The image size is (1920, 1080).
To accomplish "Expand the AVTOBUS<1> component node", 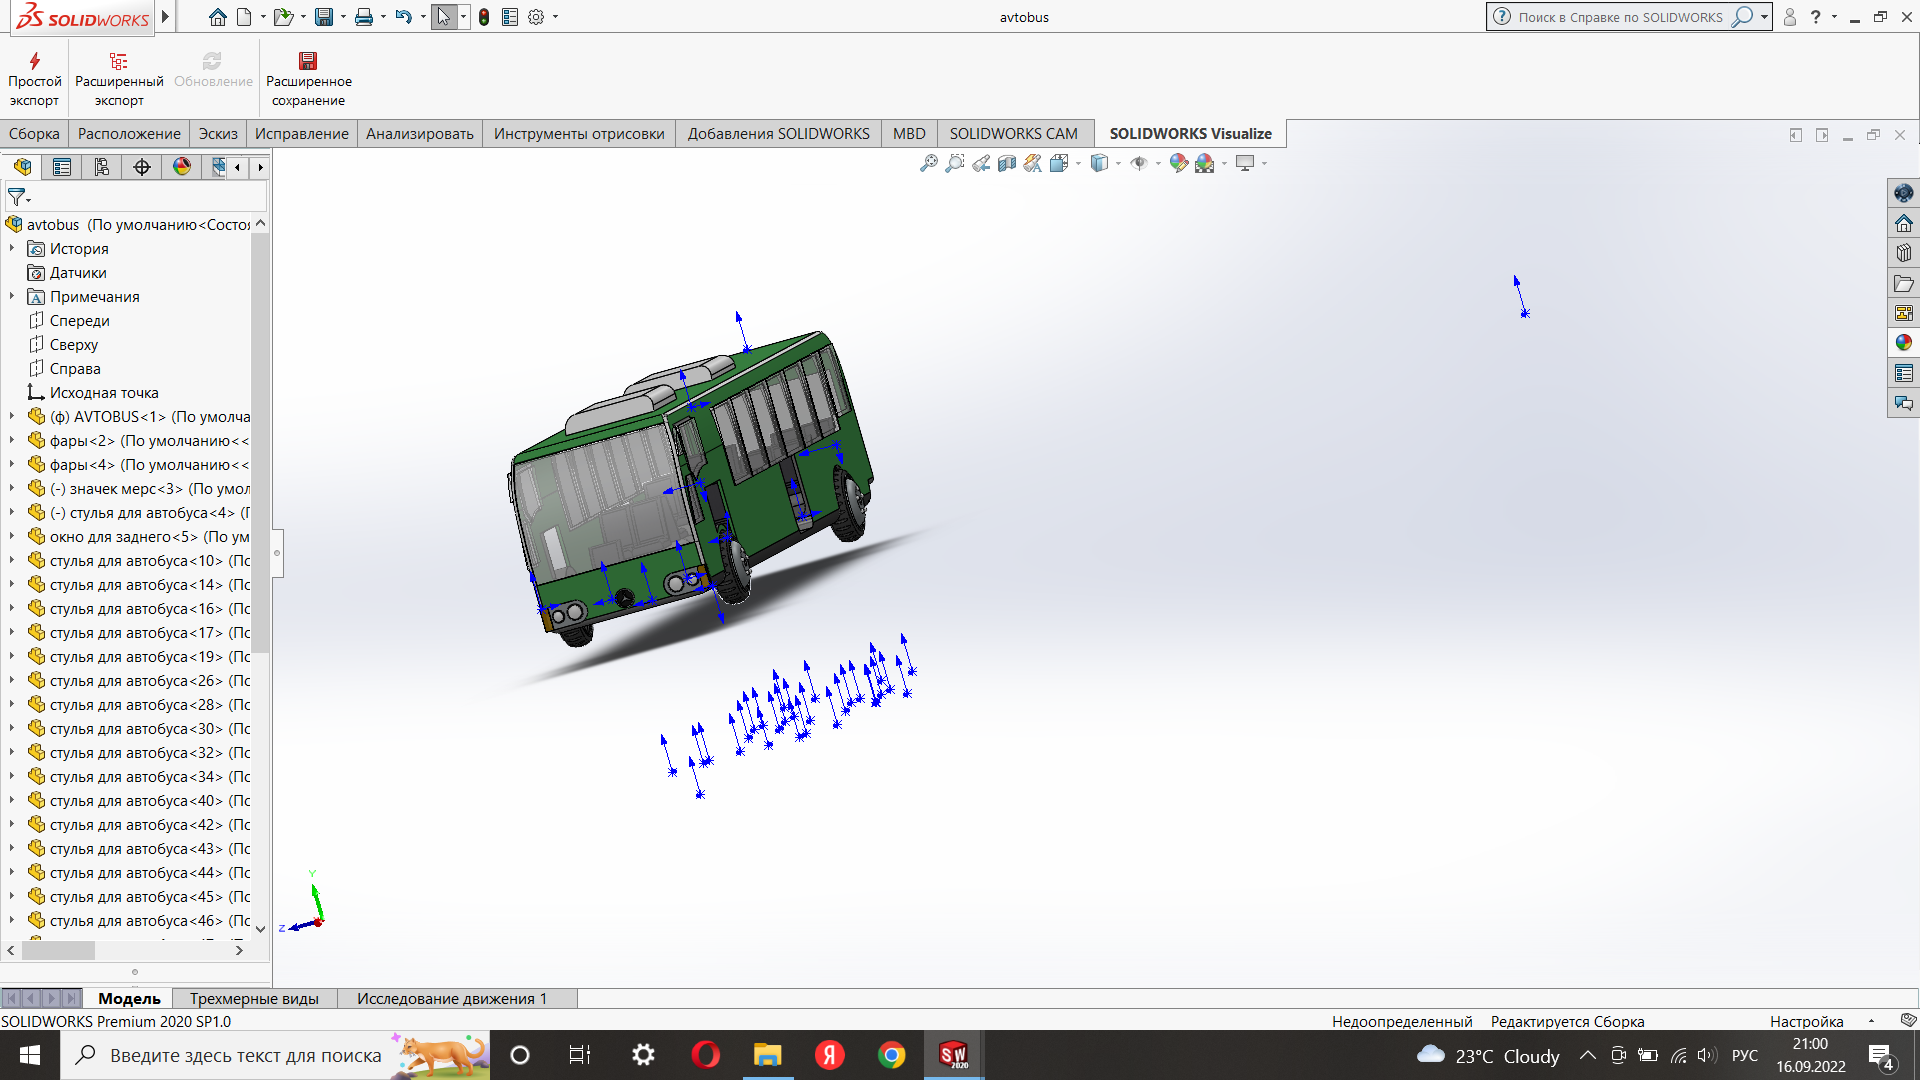I will pos(12,416).
